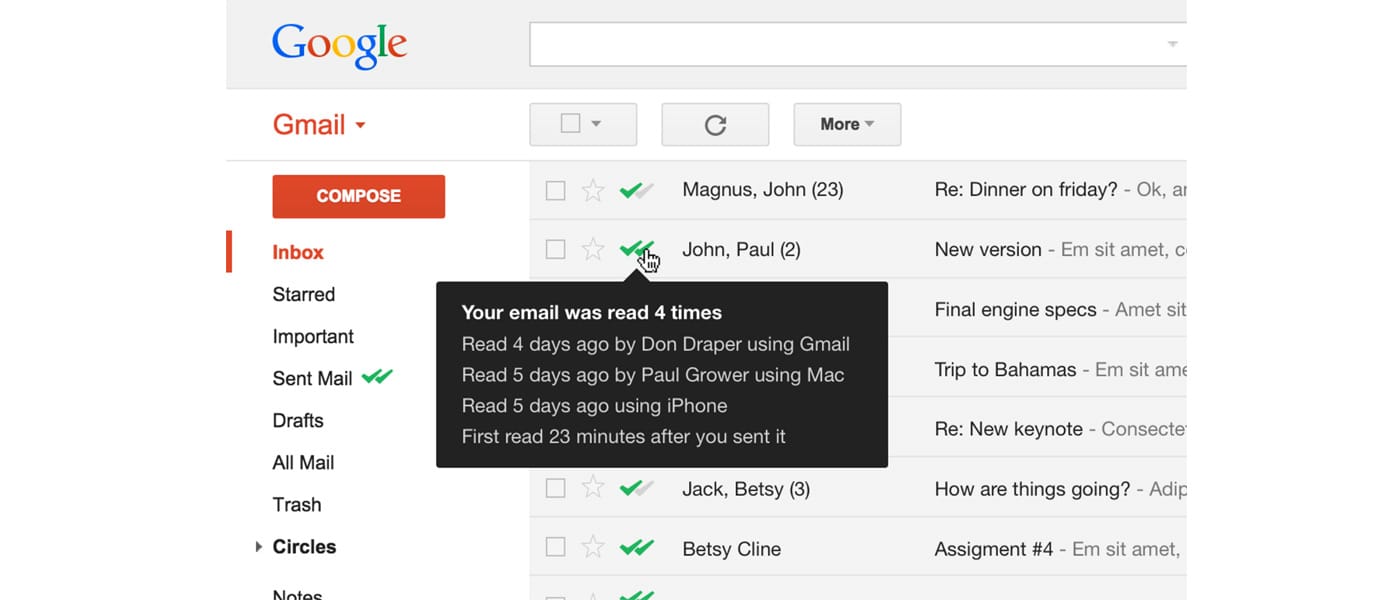This screenshot has height=600, width=1388.
Task: Click green checkmarks beside Sent Mail
Action: 377,377
